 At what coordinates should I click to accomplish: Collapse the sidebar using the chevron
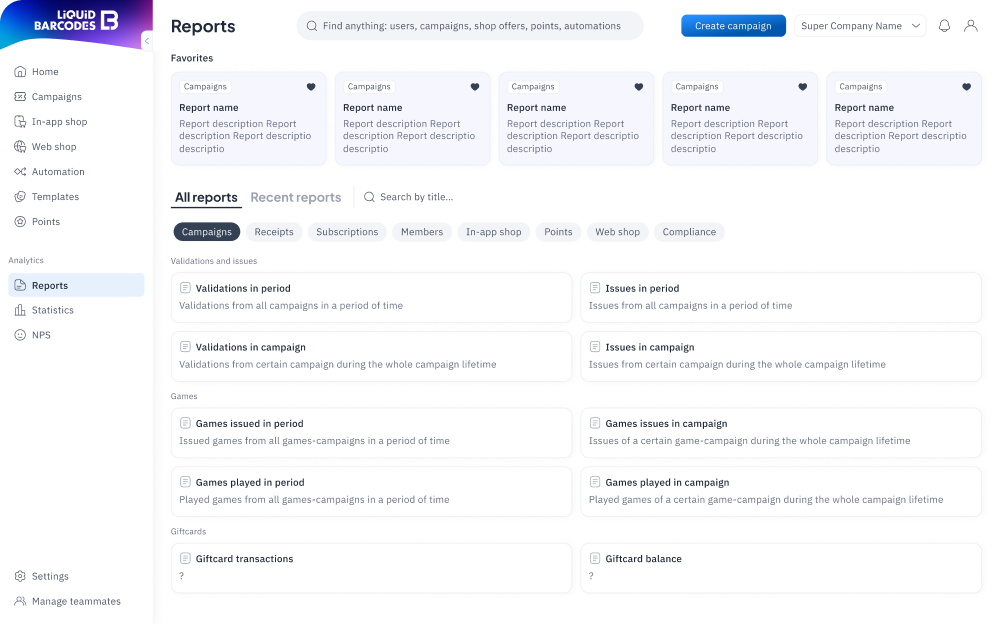click(x=146, y=41)
